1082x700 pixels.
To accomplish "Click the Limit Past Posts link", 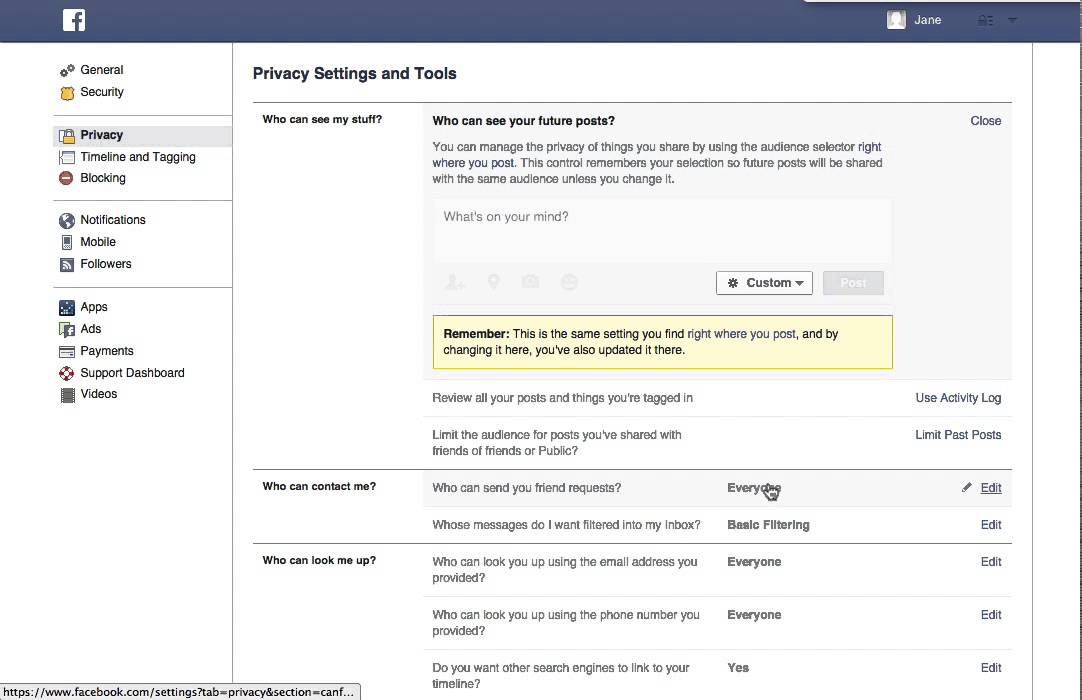I will pos(958,435).
